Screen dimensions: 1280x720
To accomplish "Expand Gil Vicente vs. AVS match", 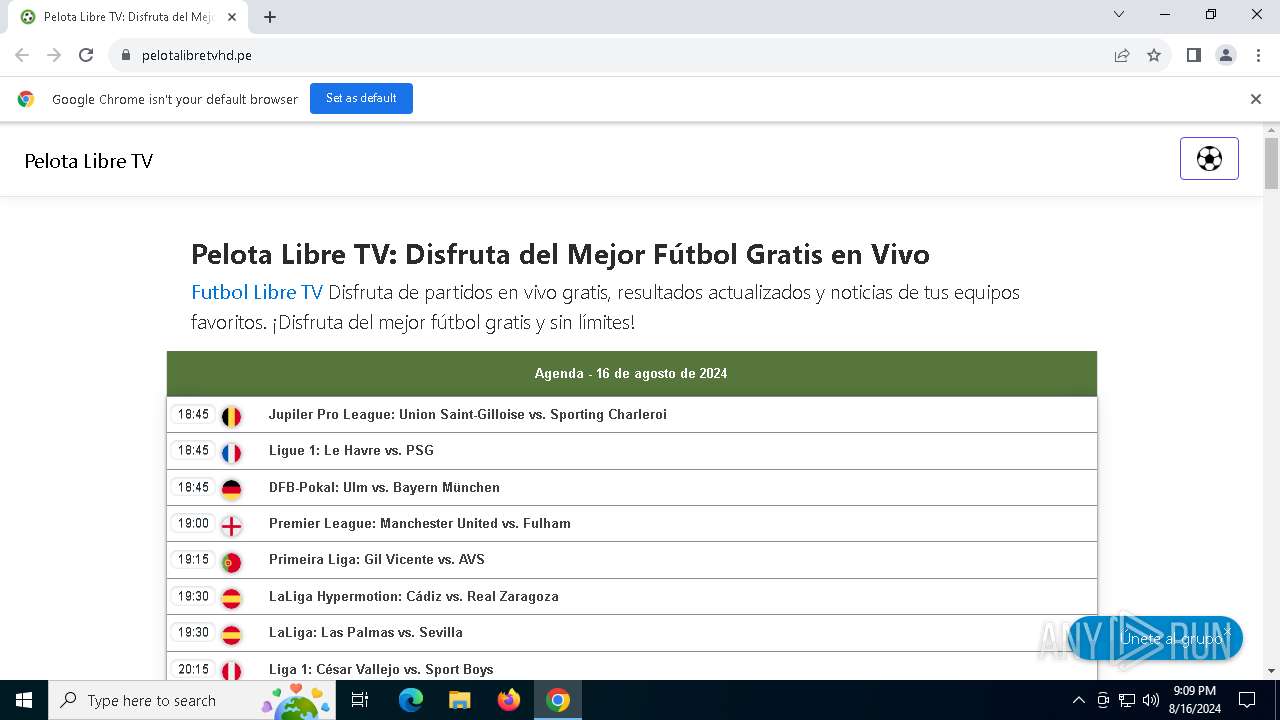I will click(x=632, y=560).
